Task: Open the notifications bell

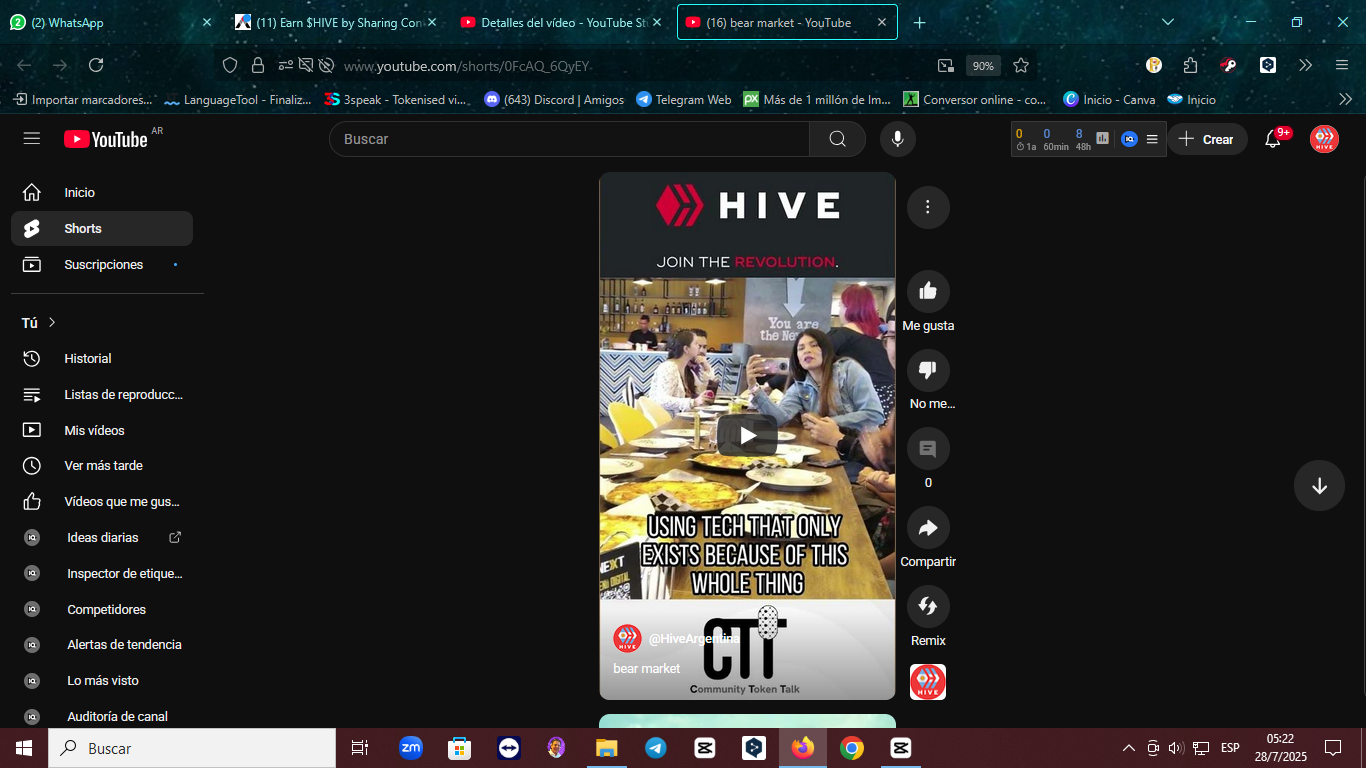Action: (1273, 139)
